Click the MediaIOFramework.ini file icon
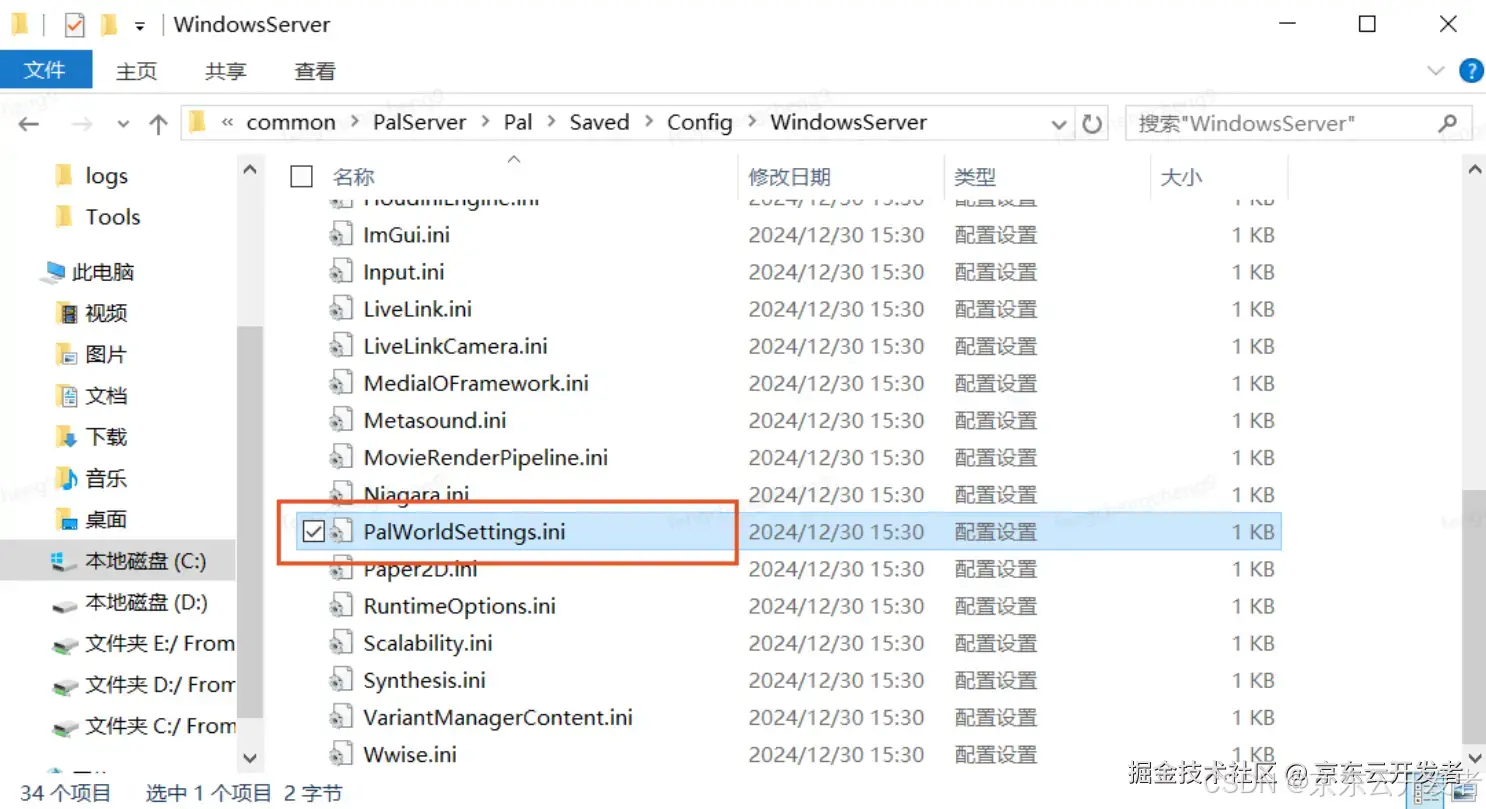 click(342, 383)
